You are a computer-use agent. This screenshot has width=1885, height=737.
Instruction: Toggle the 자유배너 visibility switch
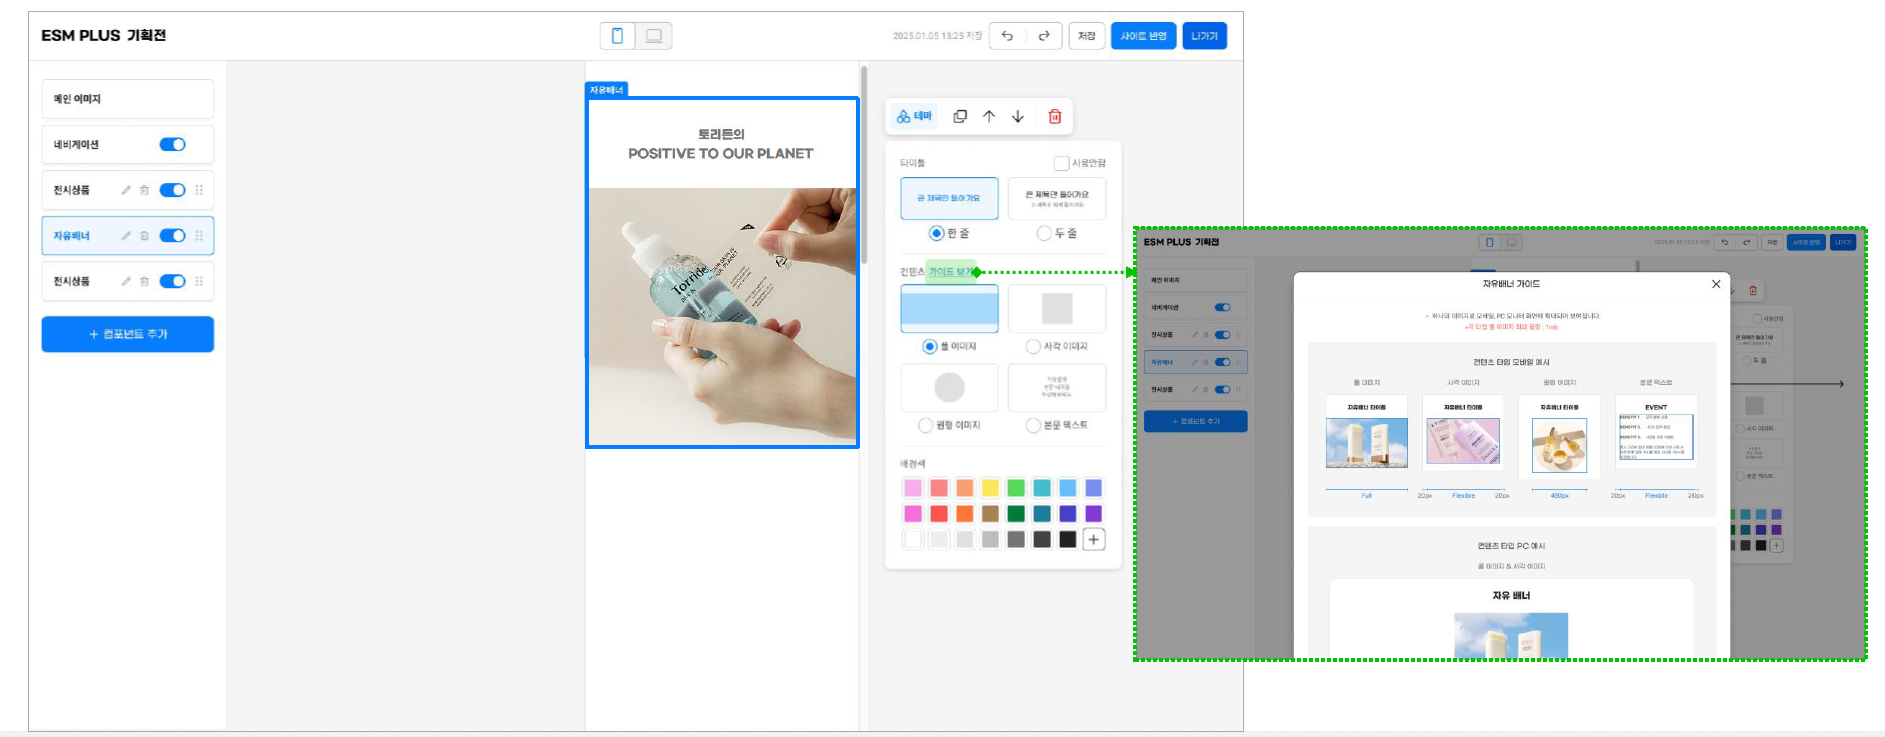tap(172, 236)
